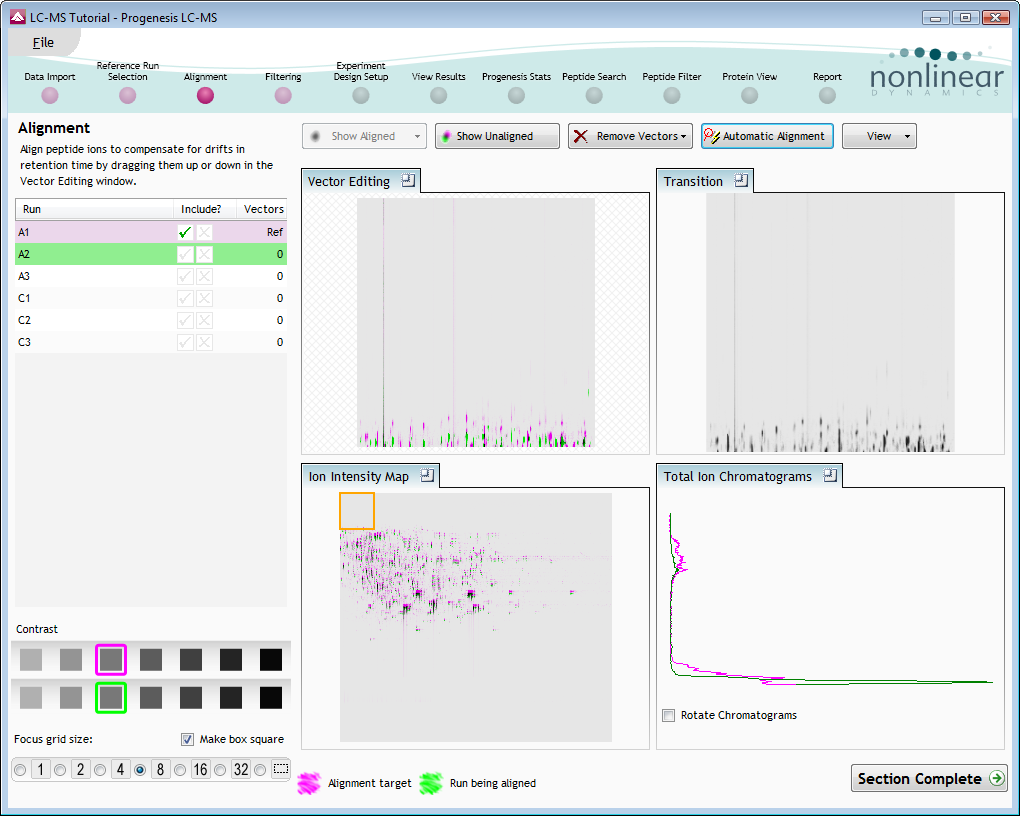Screen dimensions: 1020x816
Task: Open the File menu
Action: point(44,43)
